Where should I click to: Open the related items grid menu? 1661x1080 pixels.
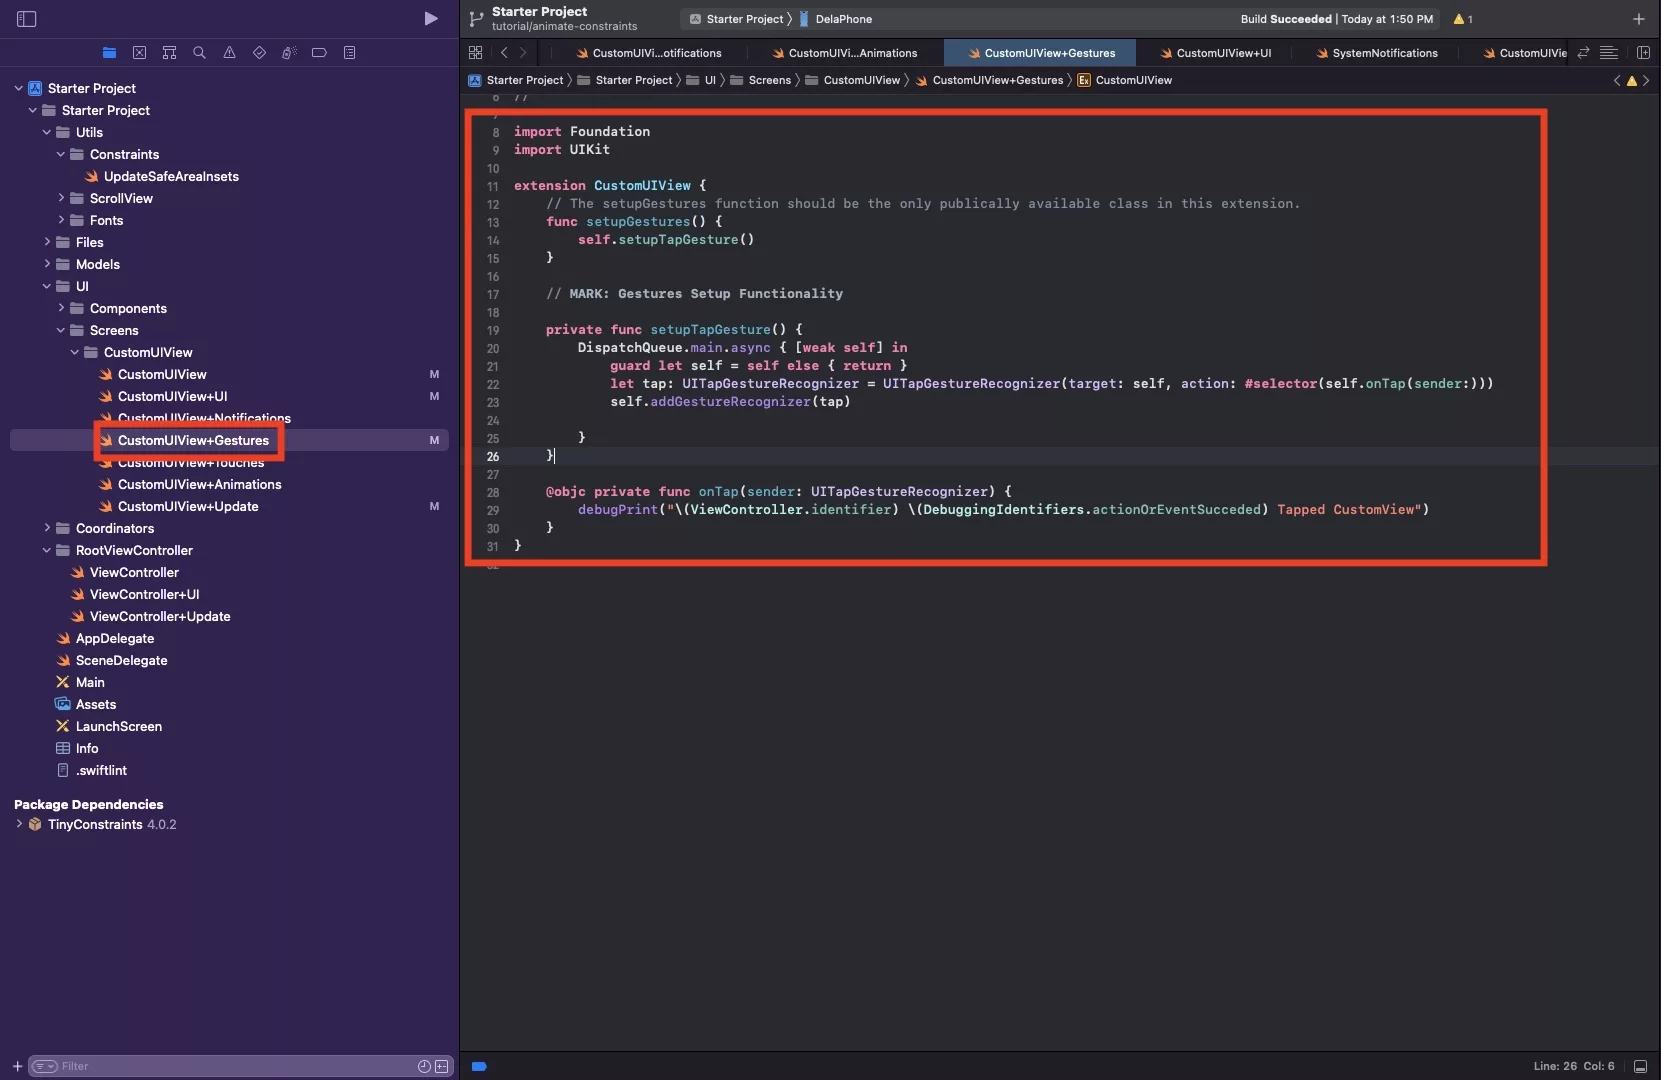click(x=475, y=53)
